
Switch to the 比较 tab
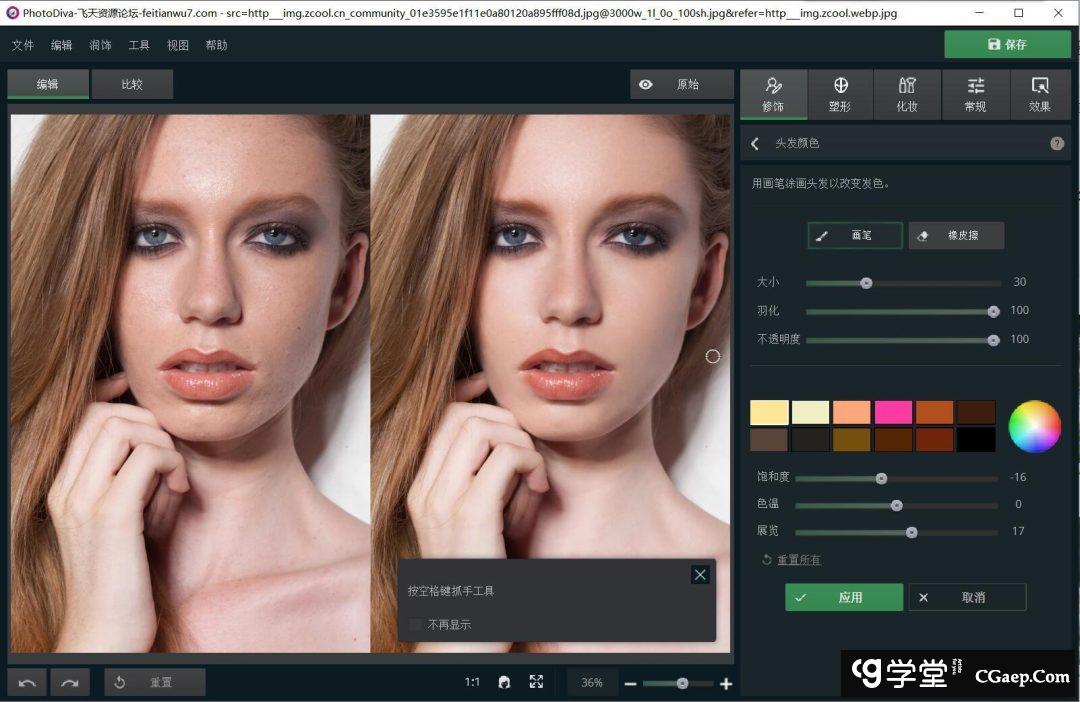pyautogui.click(x=132, y=85)
